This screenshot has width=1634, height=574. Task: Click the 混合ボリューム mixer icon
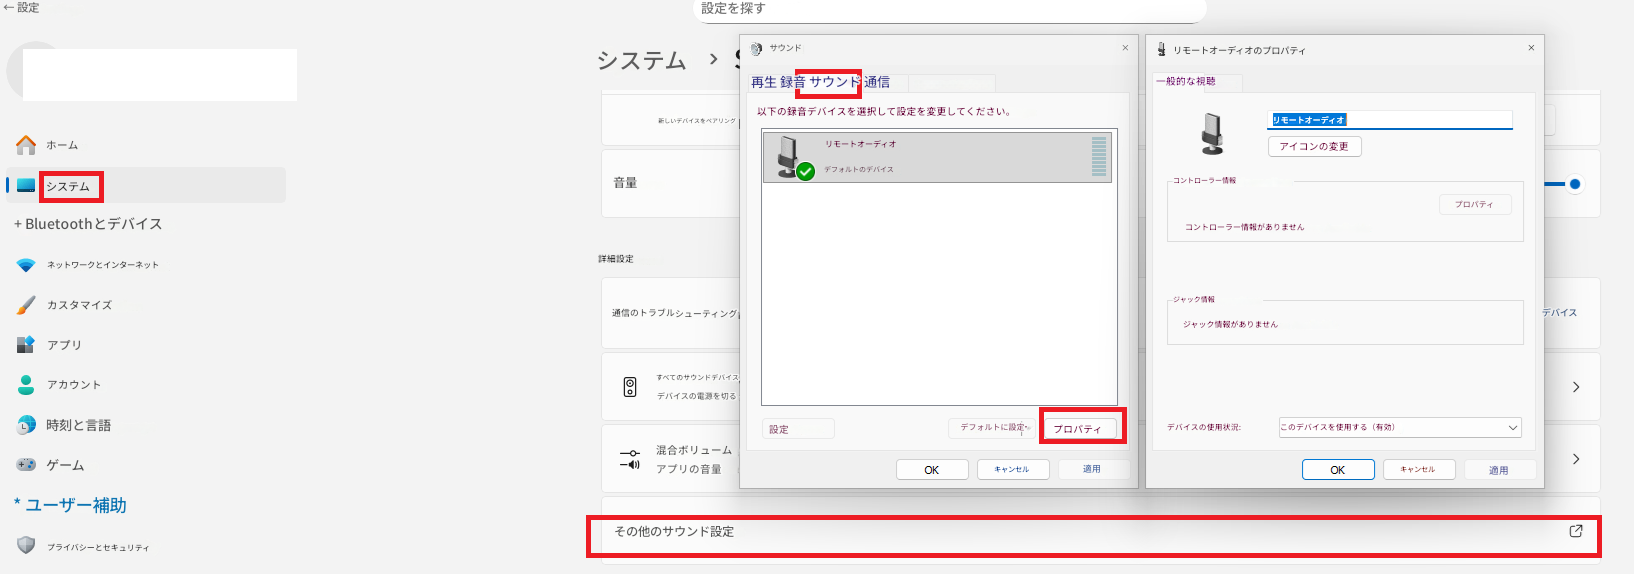(x=630, y=459)
